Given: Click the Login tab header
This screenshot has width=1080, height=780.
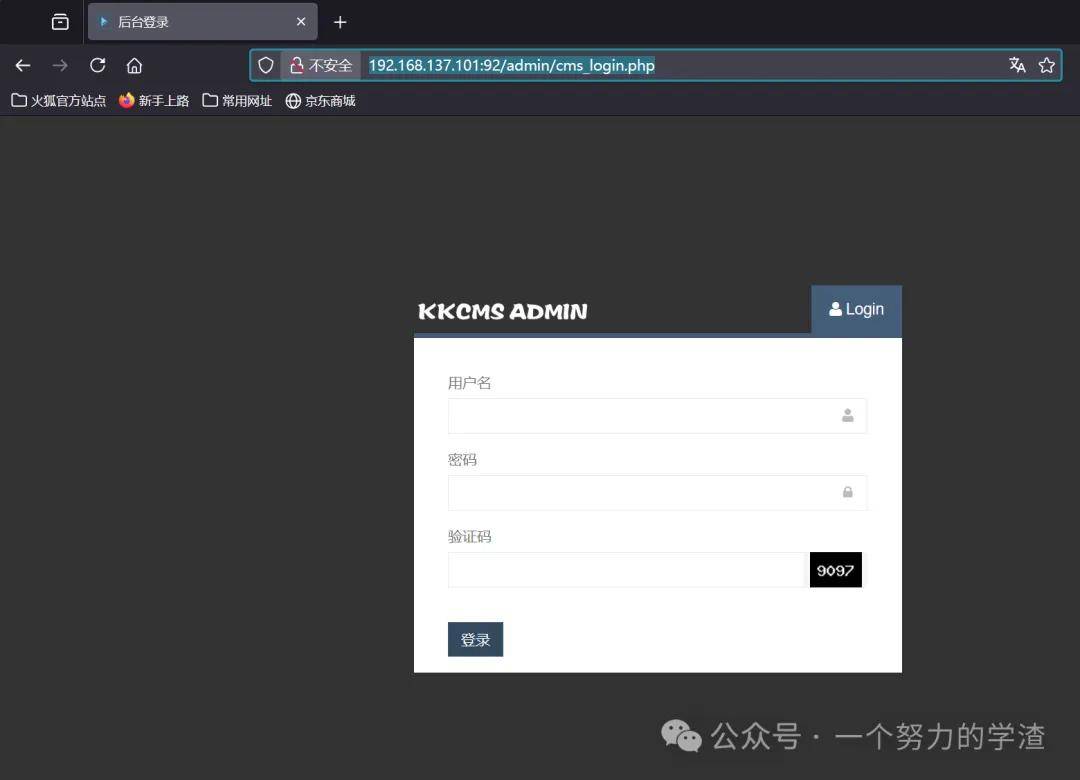Looking at the screenshot, I should 856,309.
